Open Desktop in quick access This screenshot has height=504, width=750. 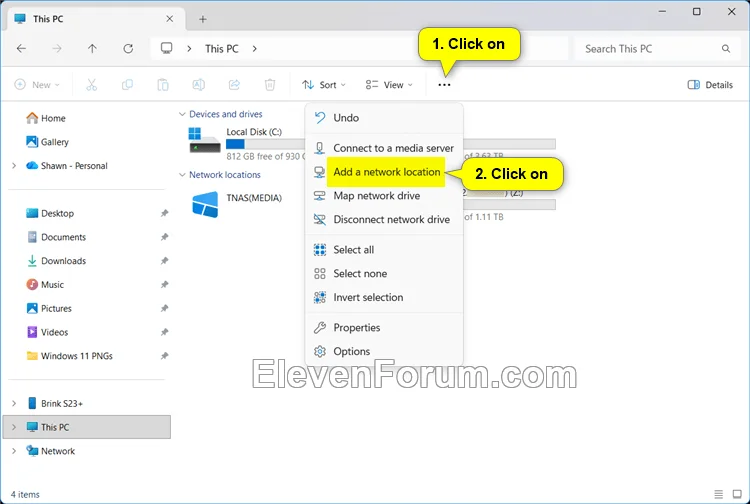(50, 213)
